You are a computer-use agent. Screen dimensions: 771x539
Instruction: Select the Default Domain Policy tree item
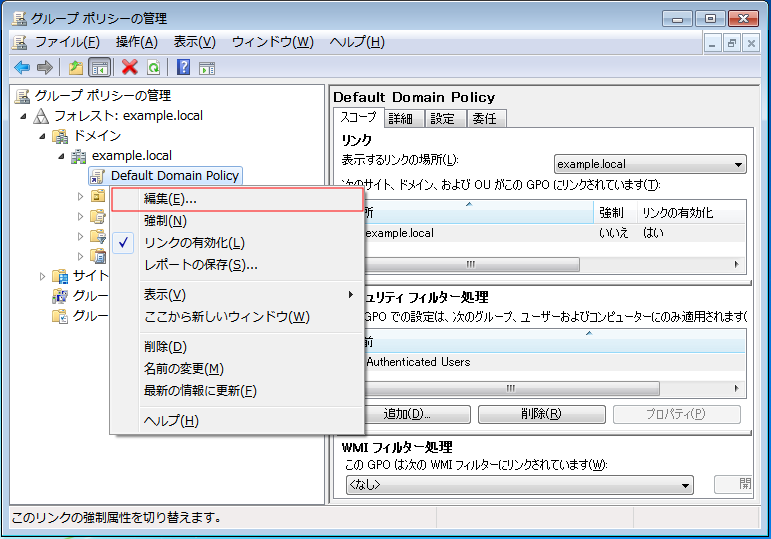click(x=165, y=176)
